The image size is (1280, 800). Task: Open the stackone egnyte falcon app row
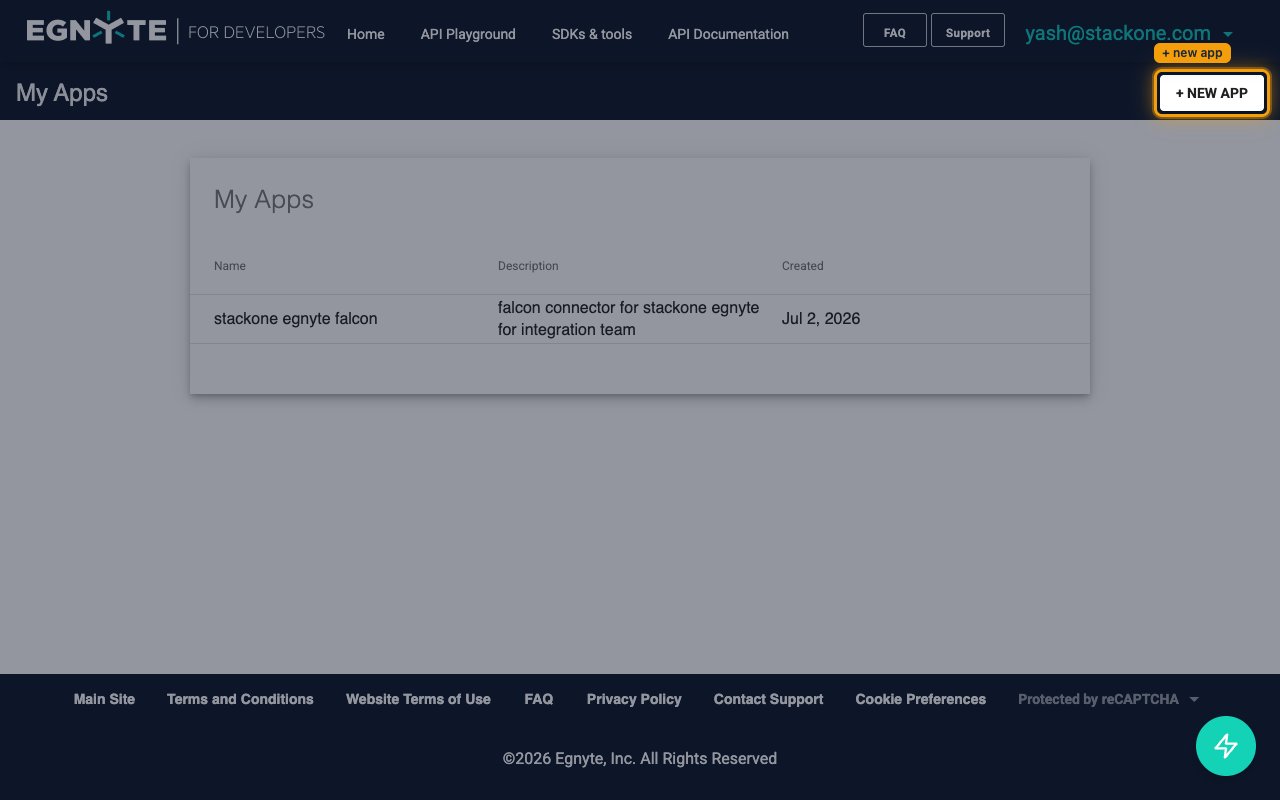(x=640, y=319)
